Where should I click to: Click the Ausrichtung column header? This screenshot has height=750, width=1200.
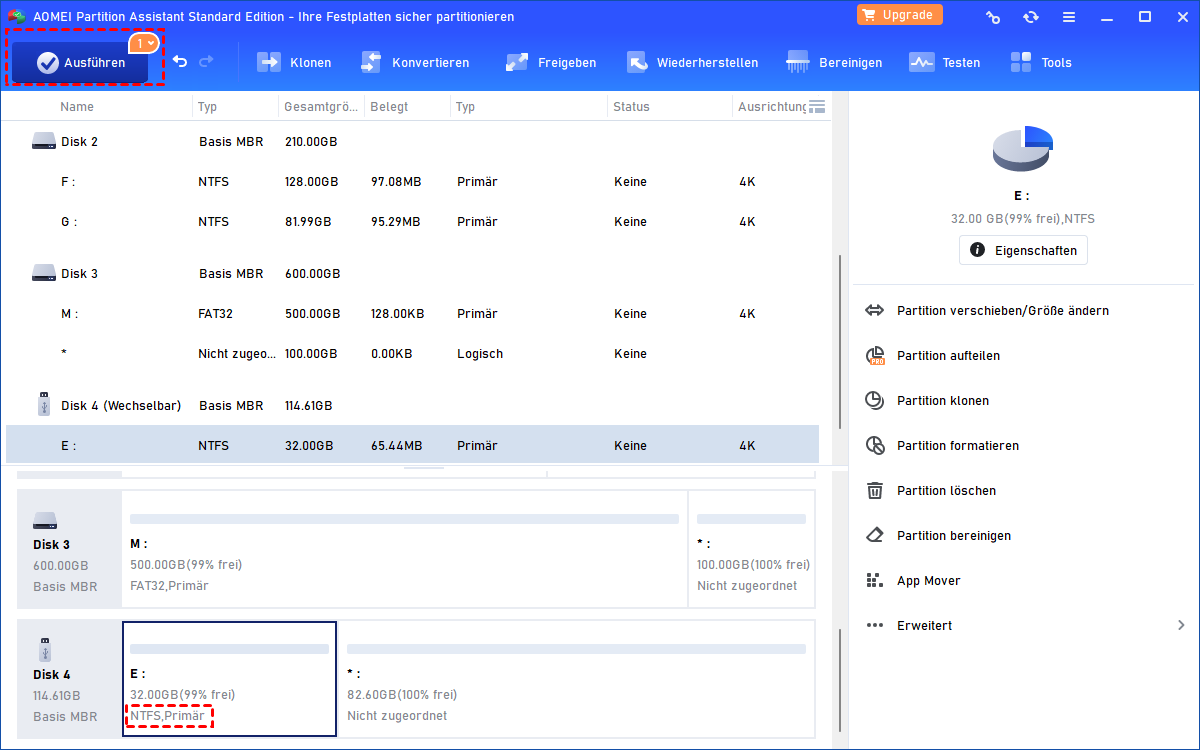pos(771,106)
